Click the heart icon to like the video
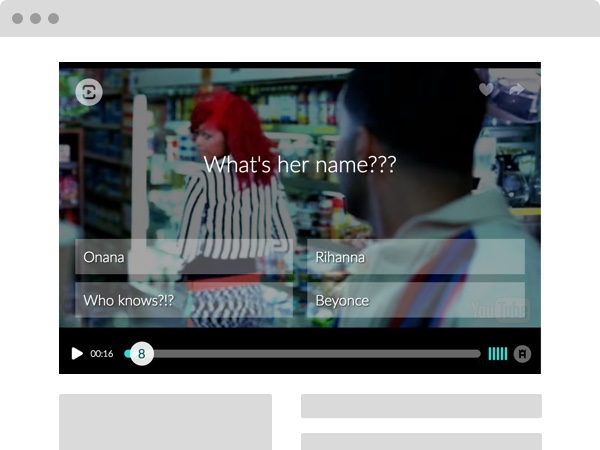The image size is (600, 450). 486,89
